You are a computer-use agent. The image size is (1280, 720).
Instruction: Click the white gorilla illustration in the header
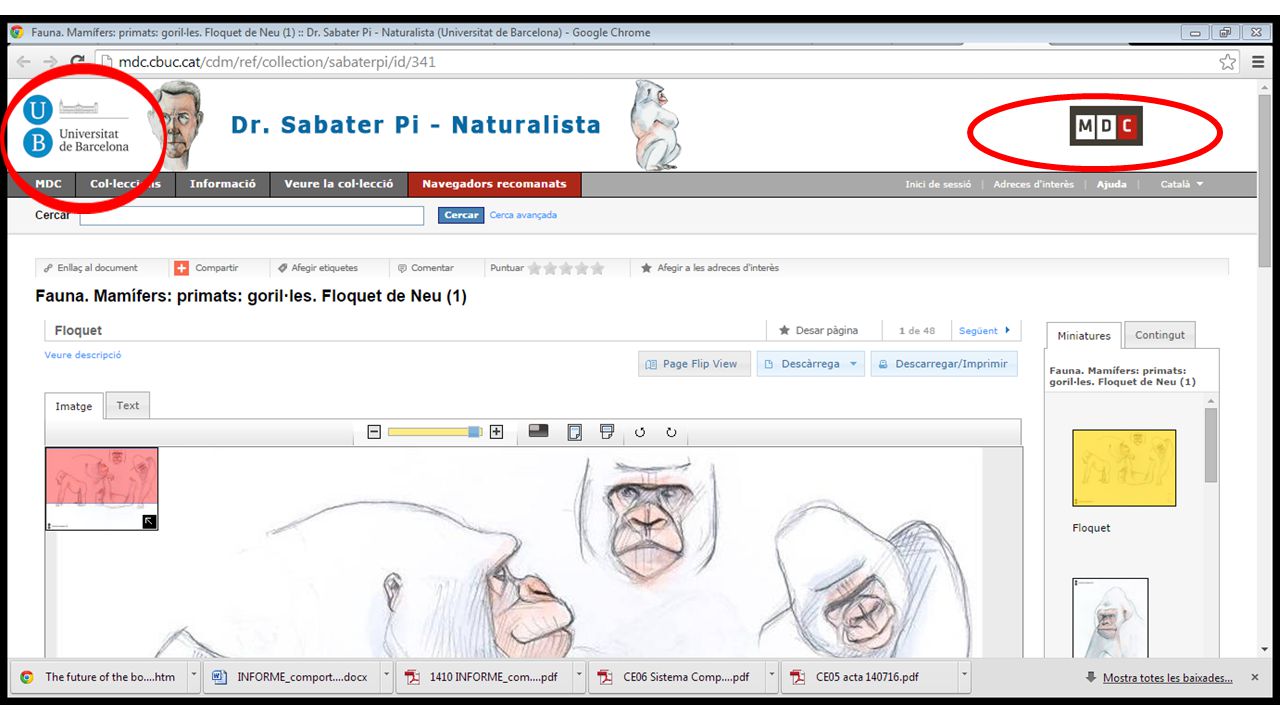click(x=655, y=126)
